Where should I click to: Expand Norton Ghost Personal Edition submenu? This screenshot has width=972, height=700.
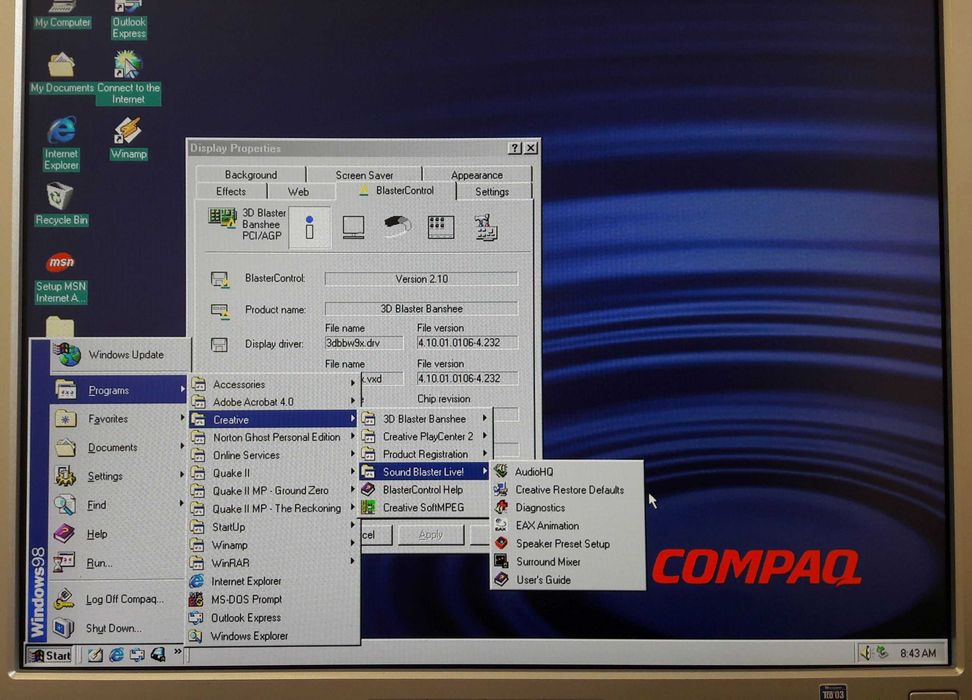[x=275, y=437]
